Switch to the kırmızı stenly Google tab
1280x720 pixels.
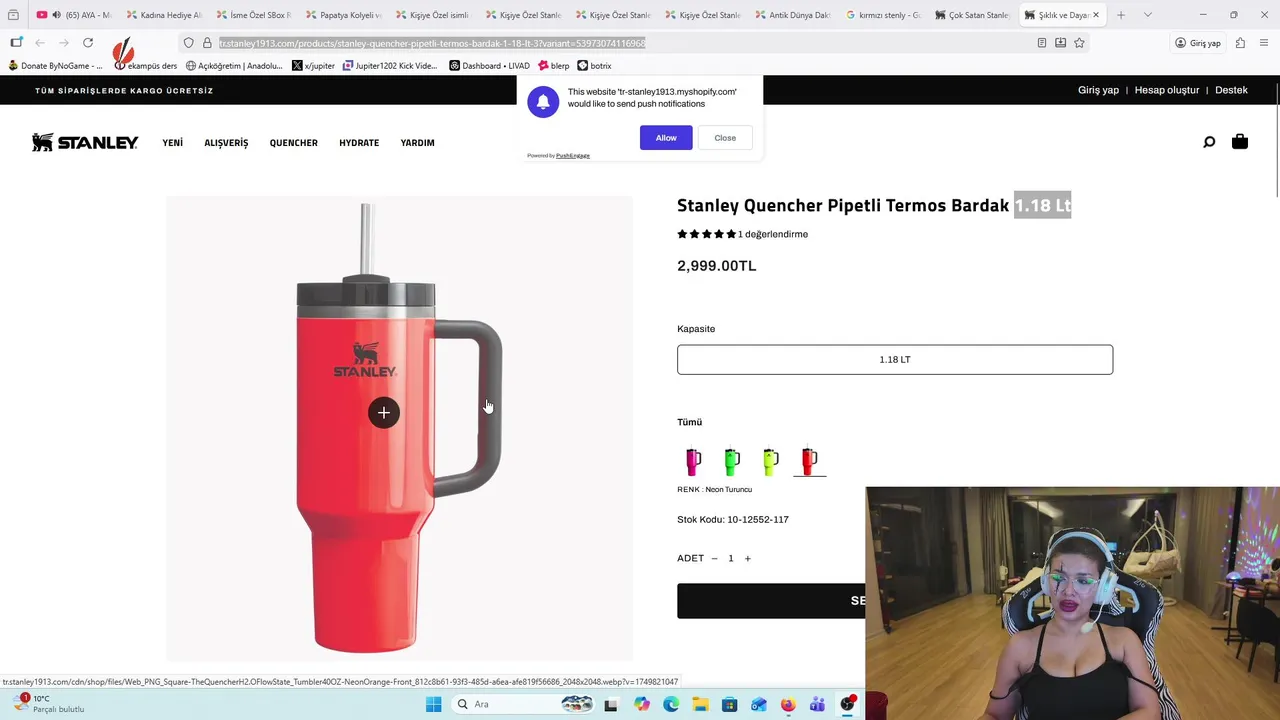coord(882,15)
